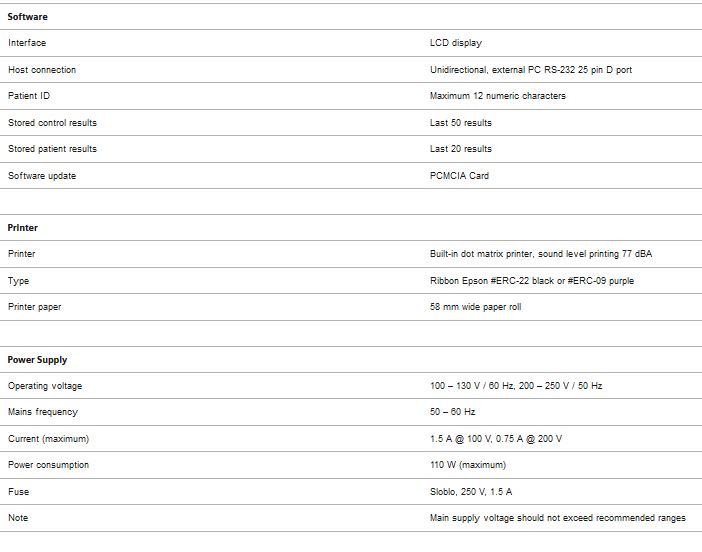Click the 58 mm wide paper roll text
The width and height of the screenshot is (702, 552).
pos(475,307)
